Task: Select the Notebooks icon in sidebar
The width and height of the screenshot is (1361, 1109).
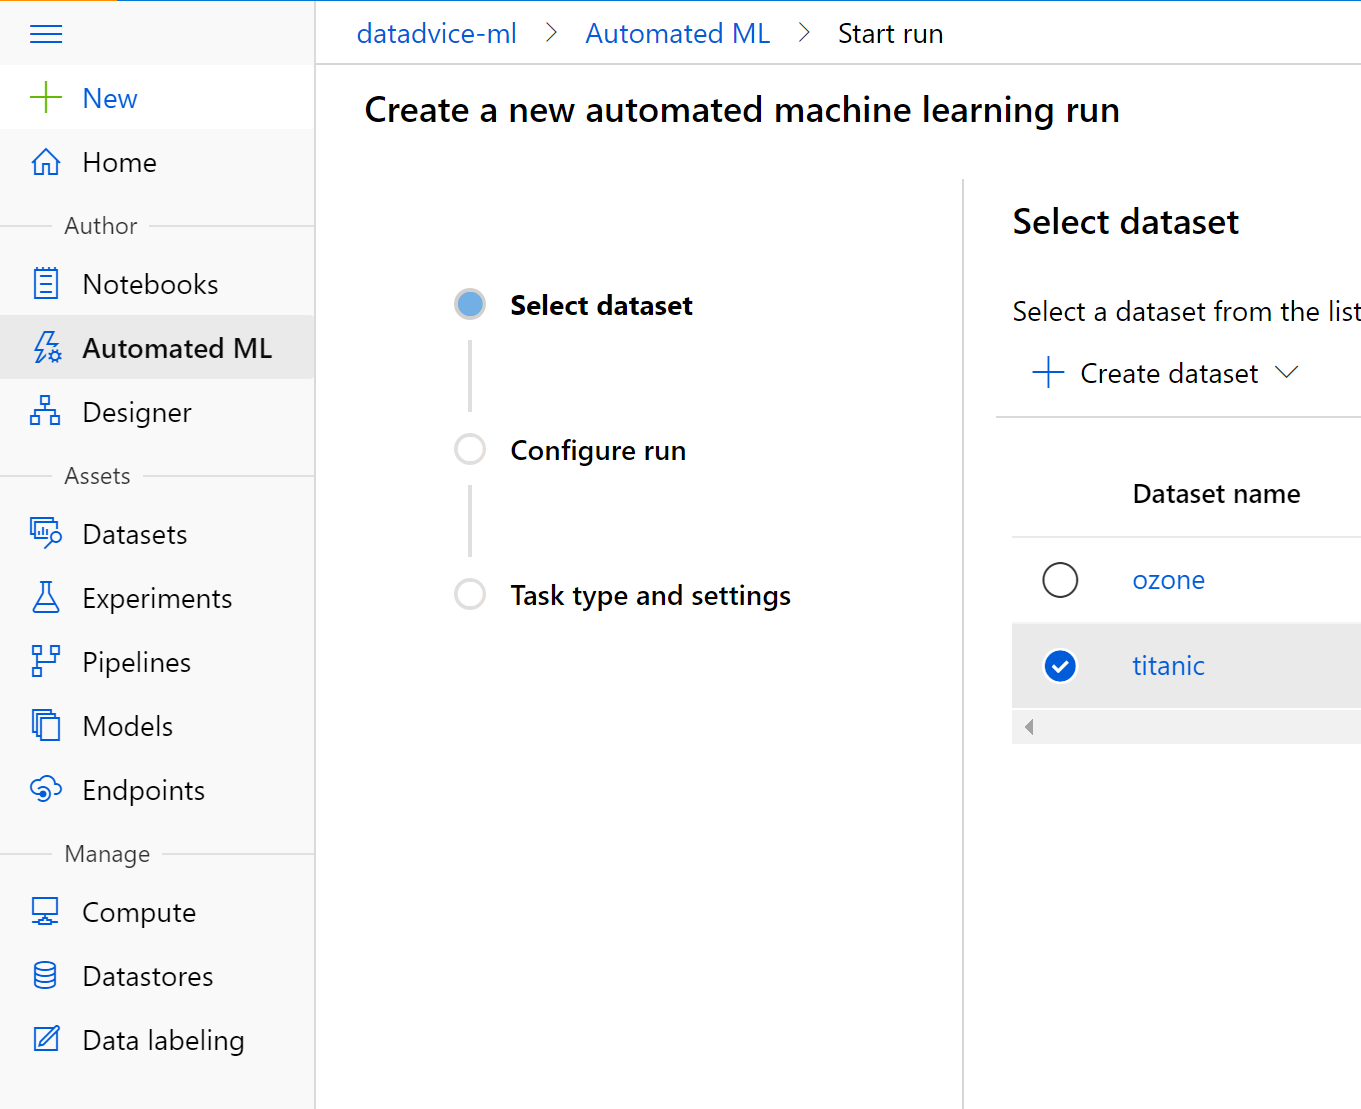Action: (x=46, y=283)
